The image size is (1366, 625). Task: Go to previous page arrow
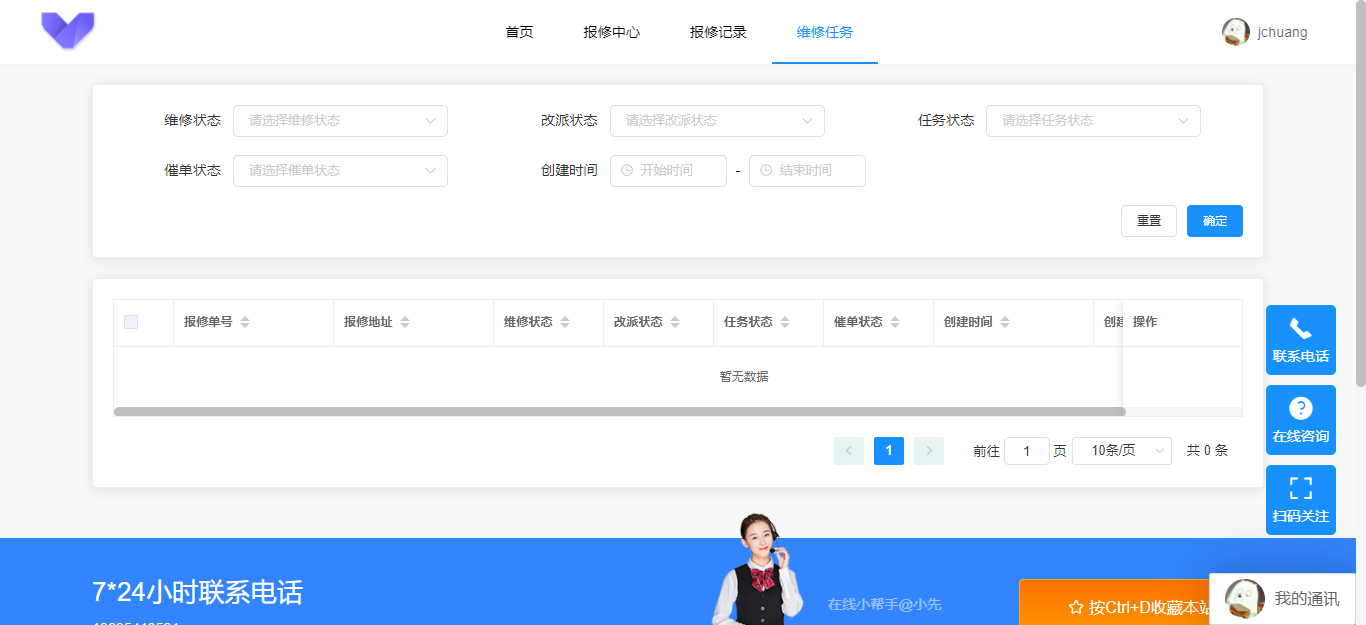tap(849, 451)
